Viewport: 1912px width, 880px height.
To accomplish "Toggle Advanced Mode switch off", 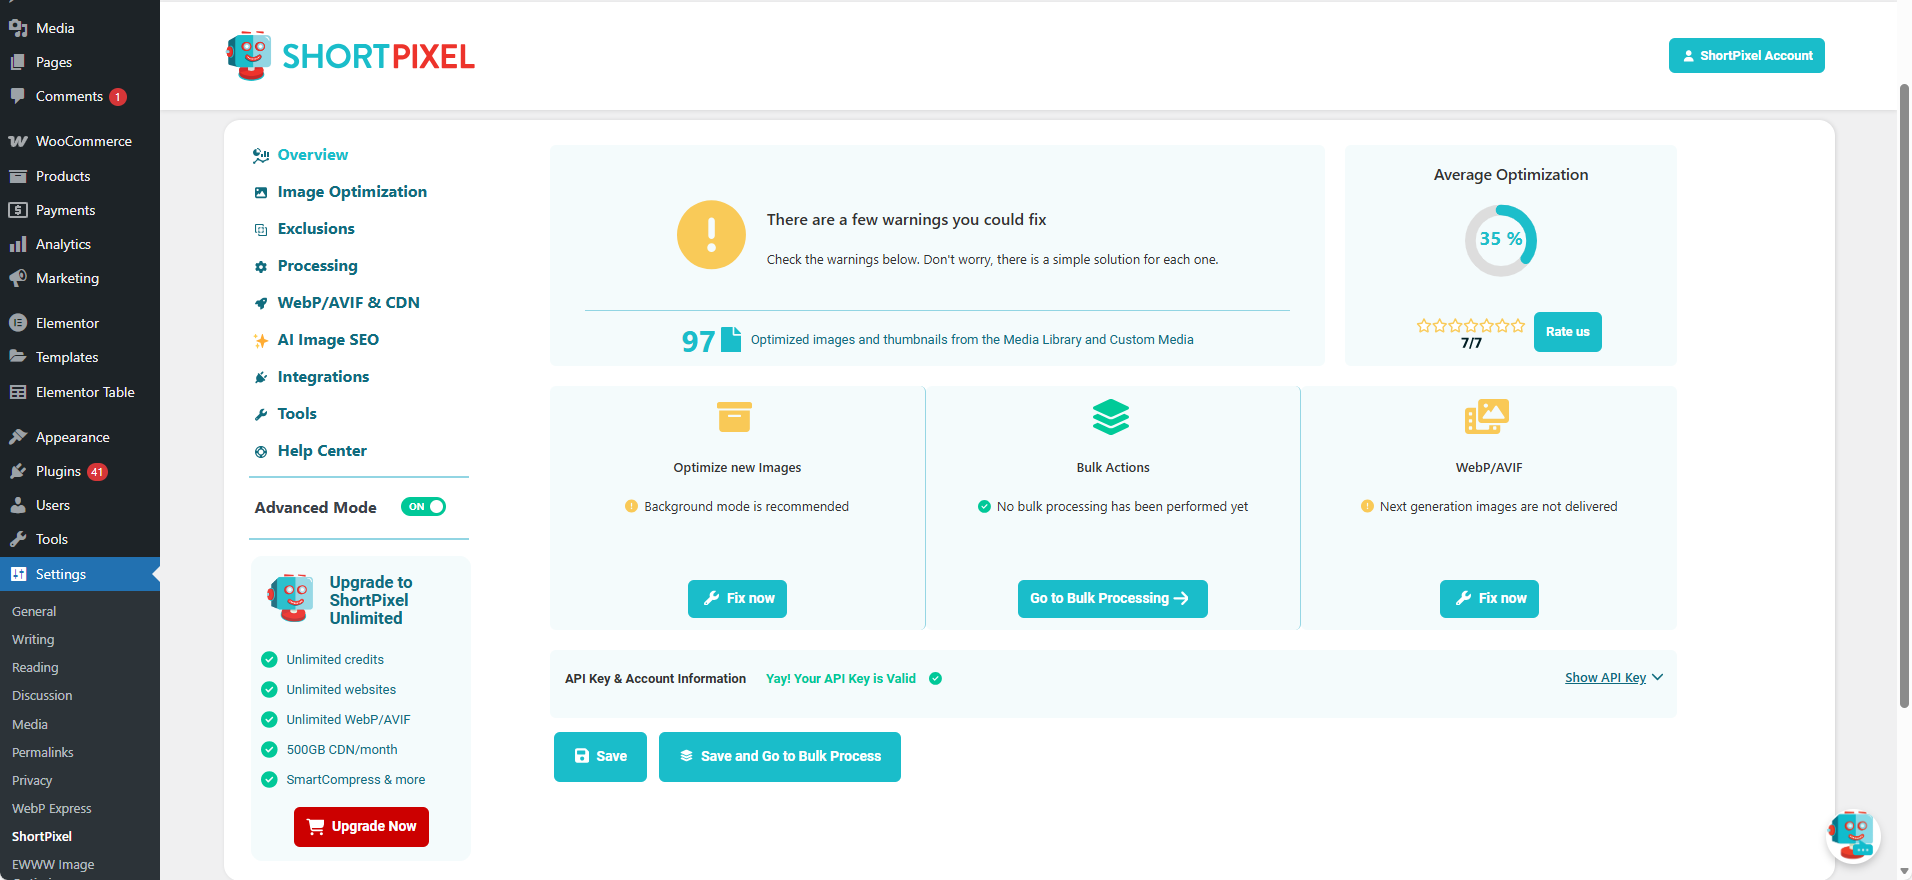I will coord(423,507).
